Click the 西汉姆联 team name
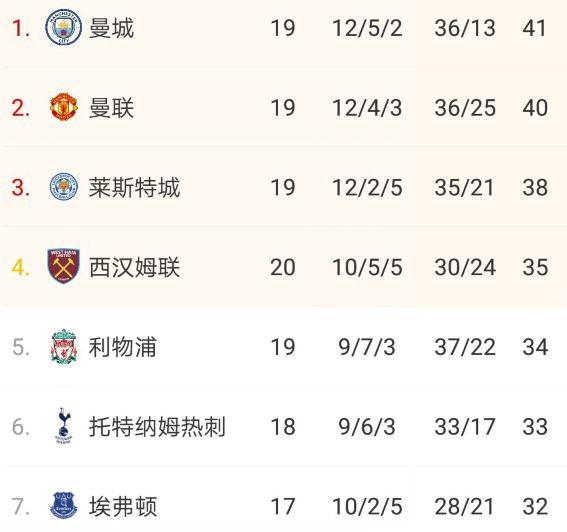 coord(134,267)
